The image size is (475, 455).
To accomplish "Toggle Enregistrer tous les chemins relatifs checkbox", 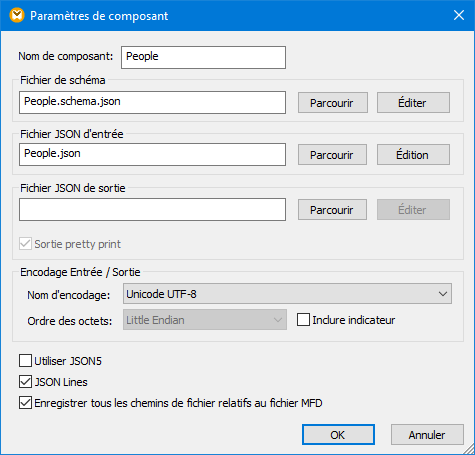I will [x=25, y=403].
